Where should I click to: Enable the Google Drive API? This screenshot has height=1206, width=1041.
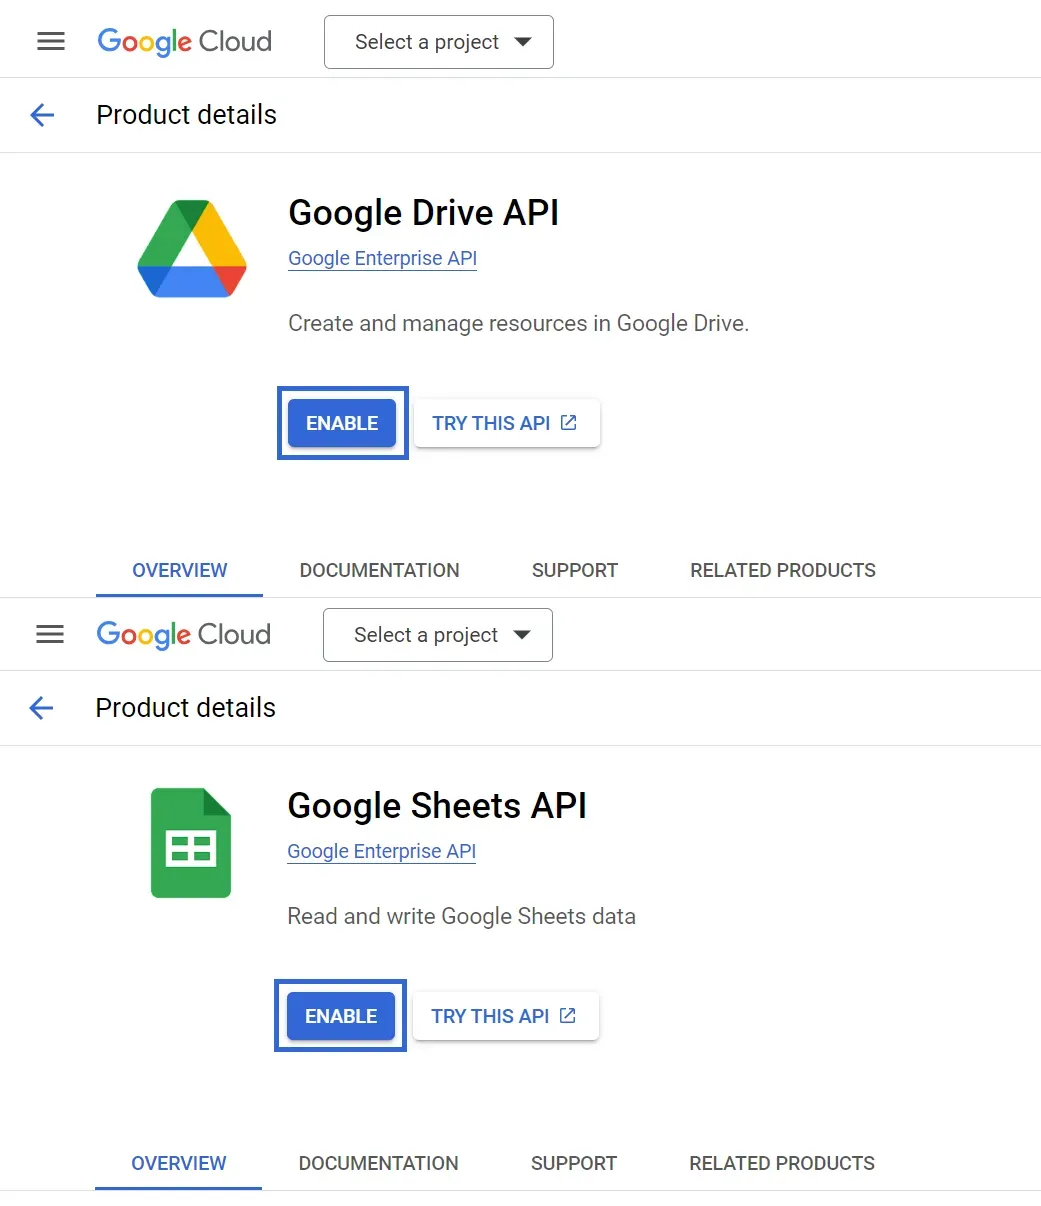342,422
